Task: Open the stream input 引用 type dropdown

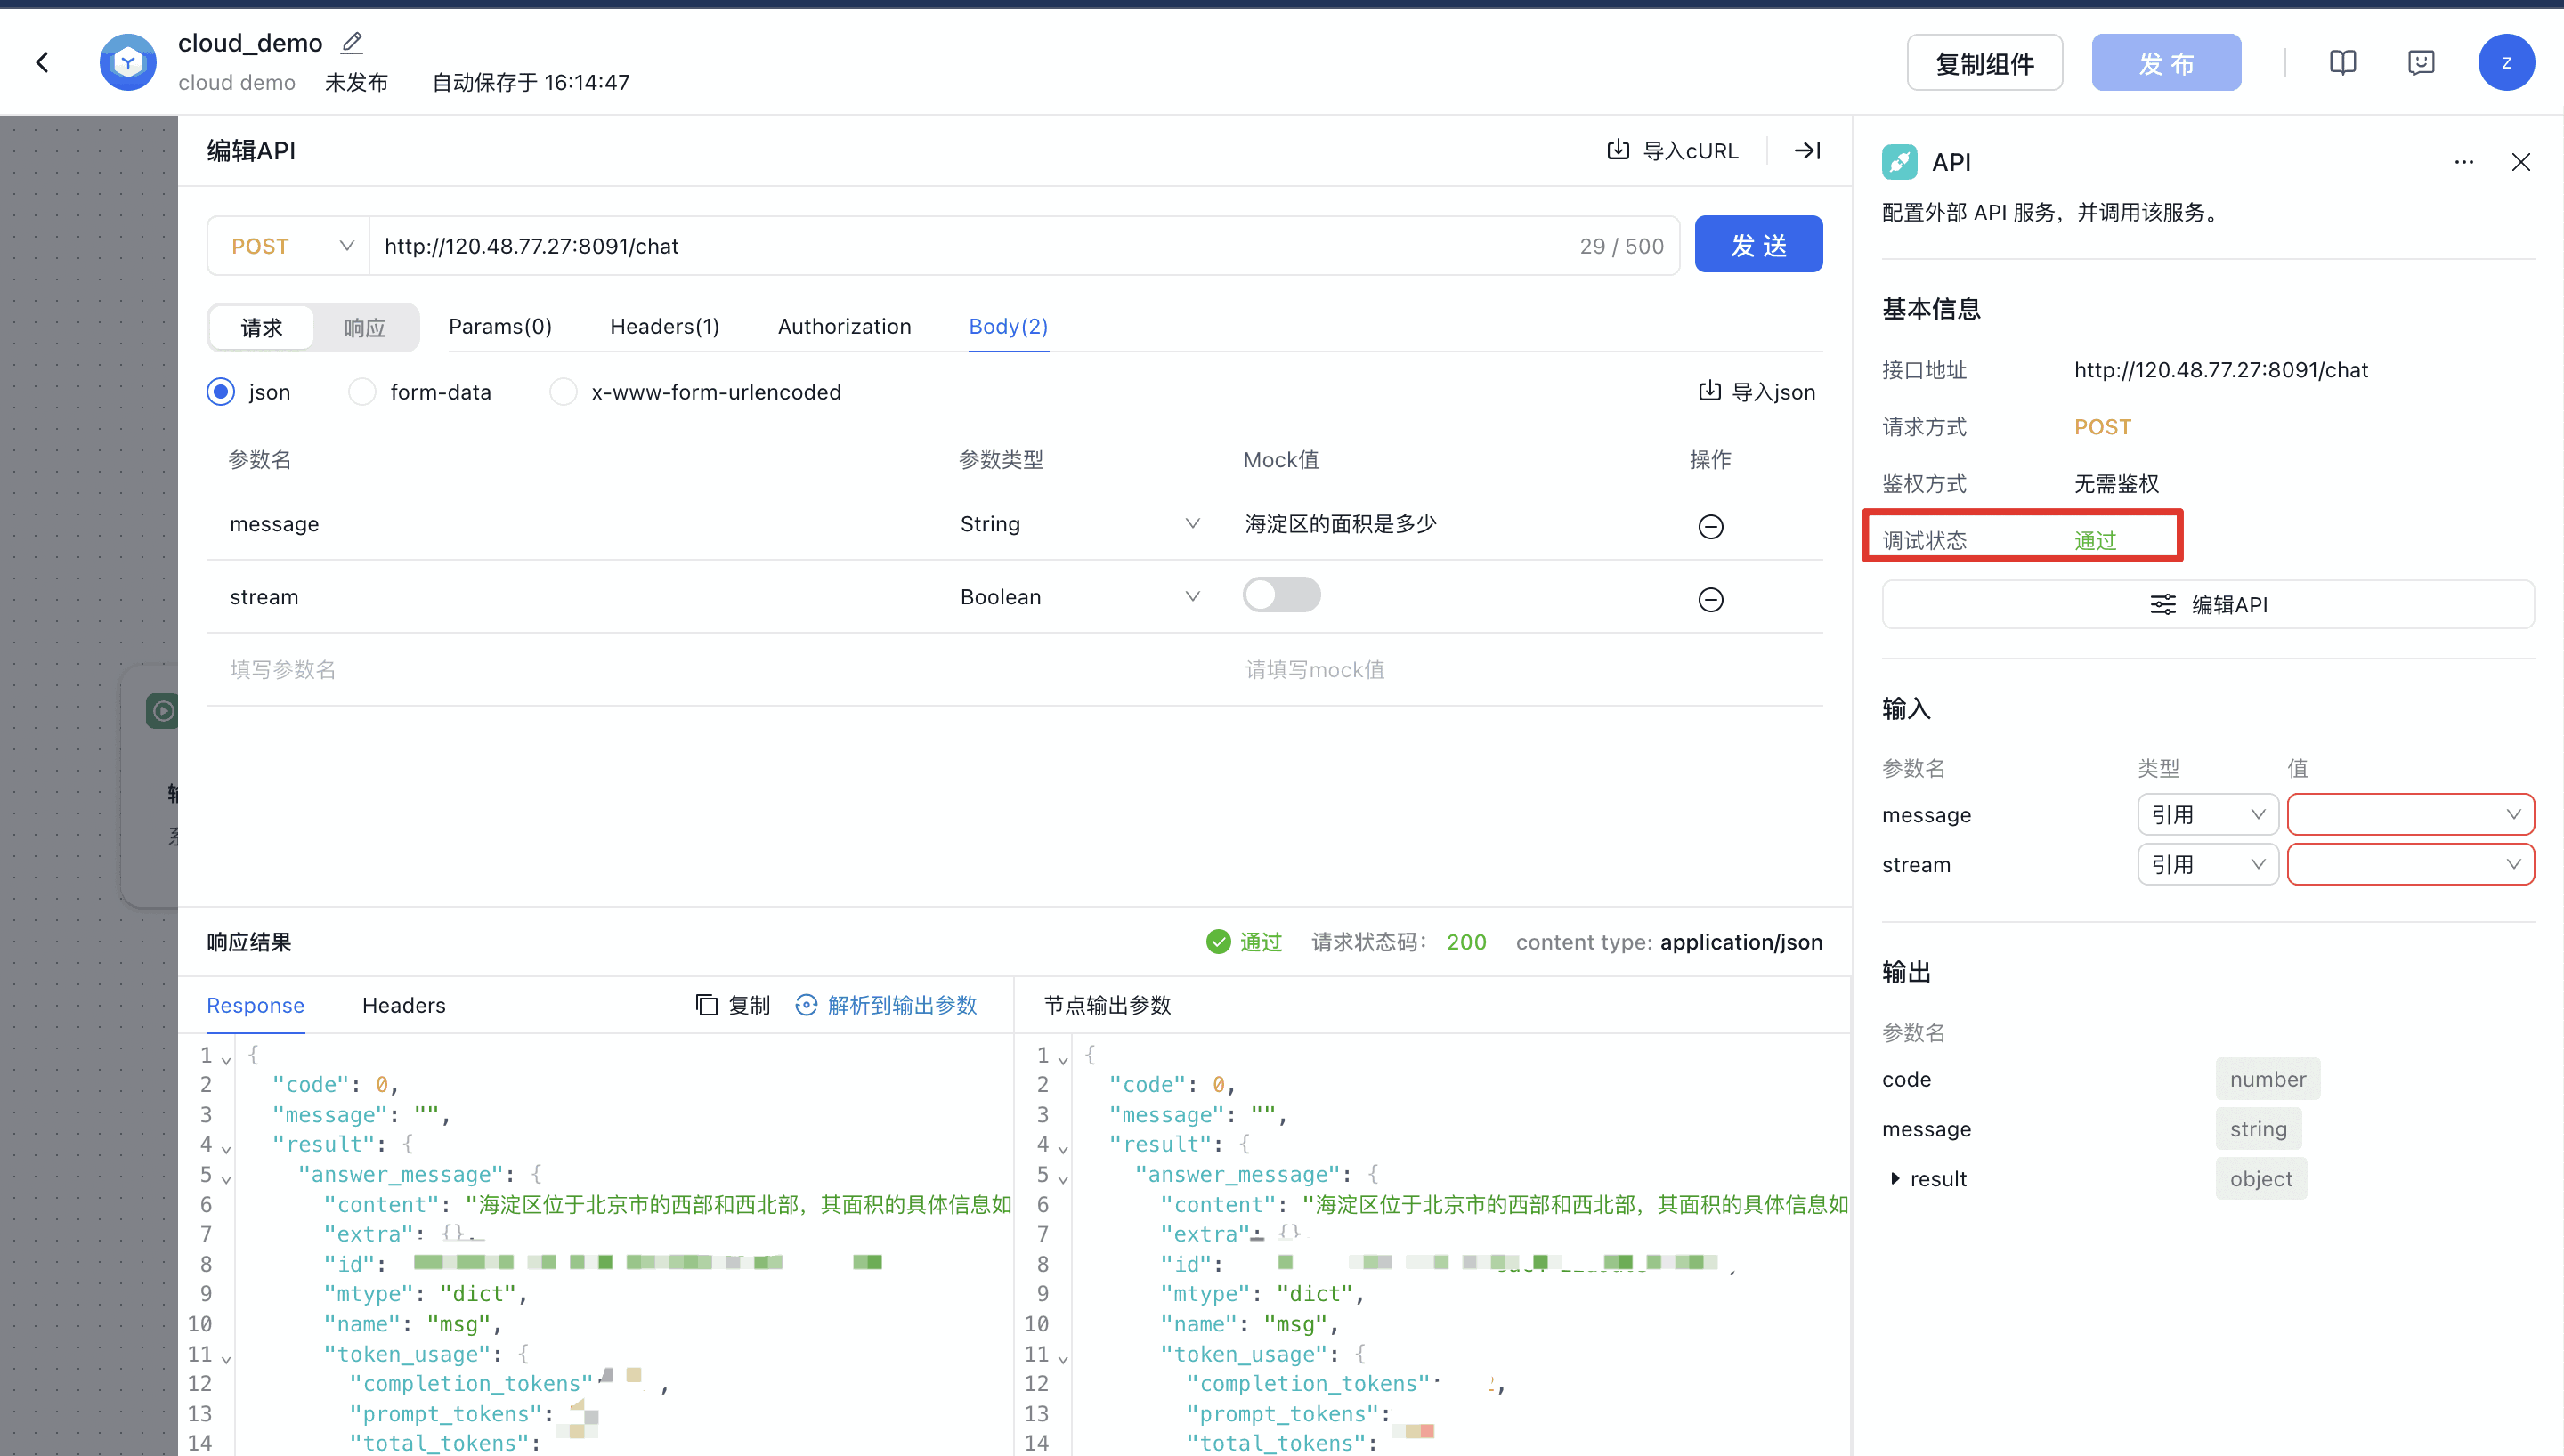Action: point(2207,864)
